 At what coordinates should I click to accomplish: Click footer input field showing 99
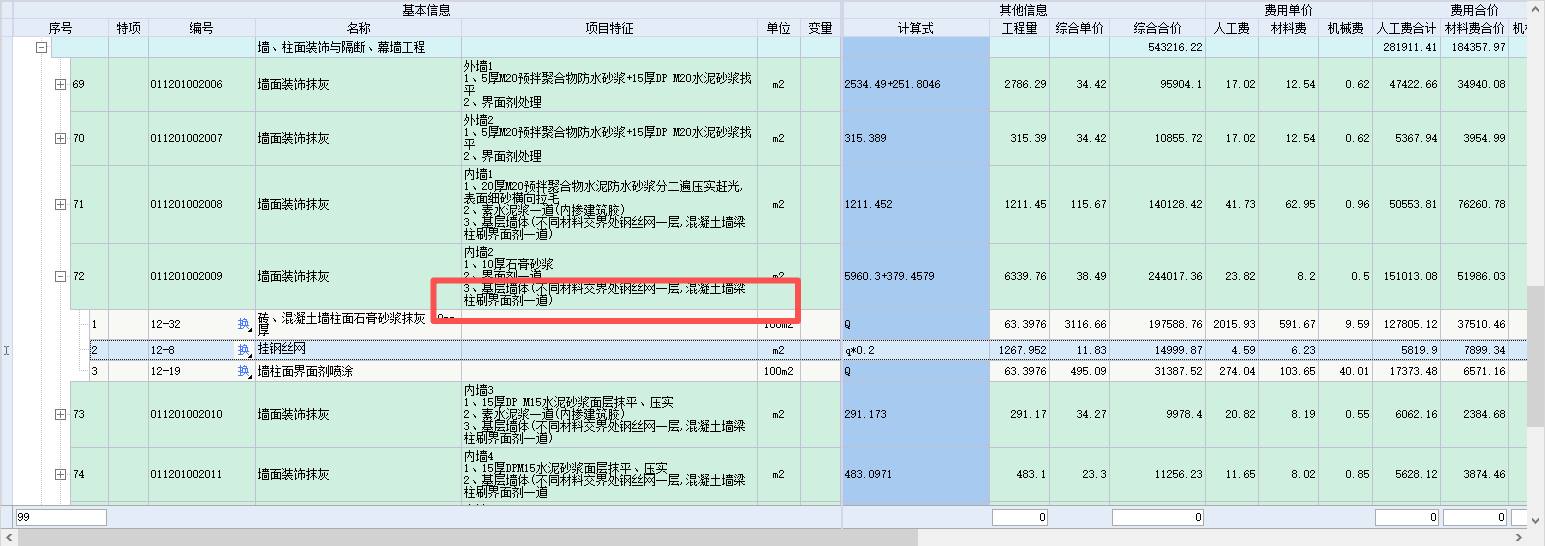(x=61, y=517)
